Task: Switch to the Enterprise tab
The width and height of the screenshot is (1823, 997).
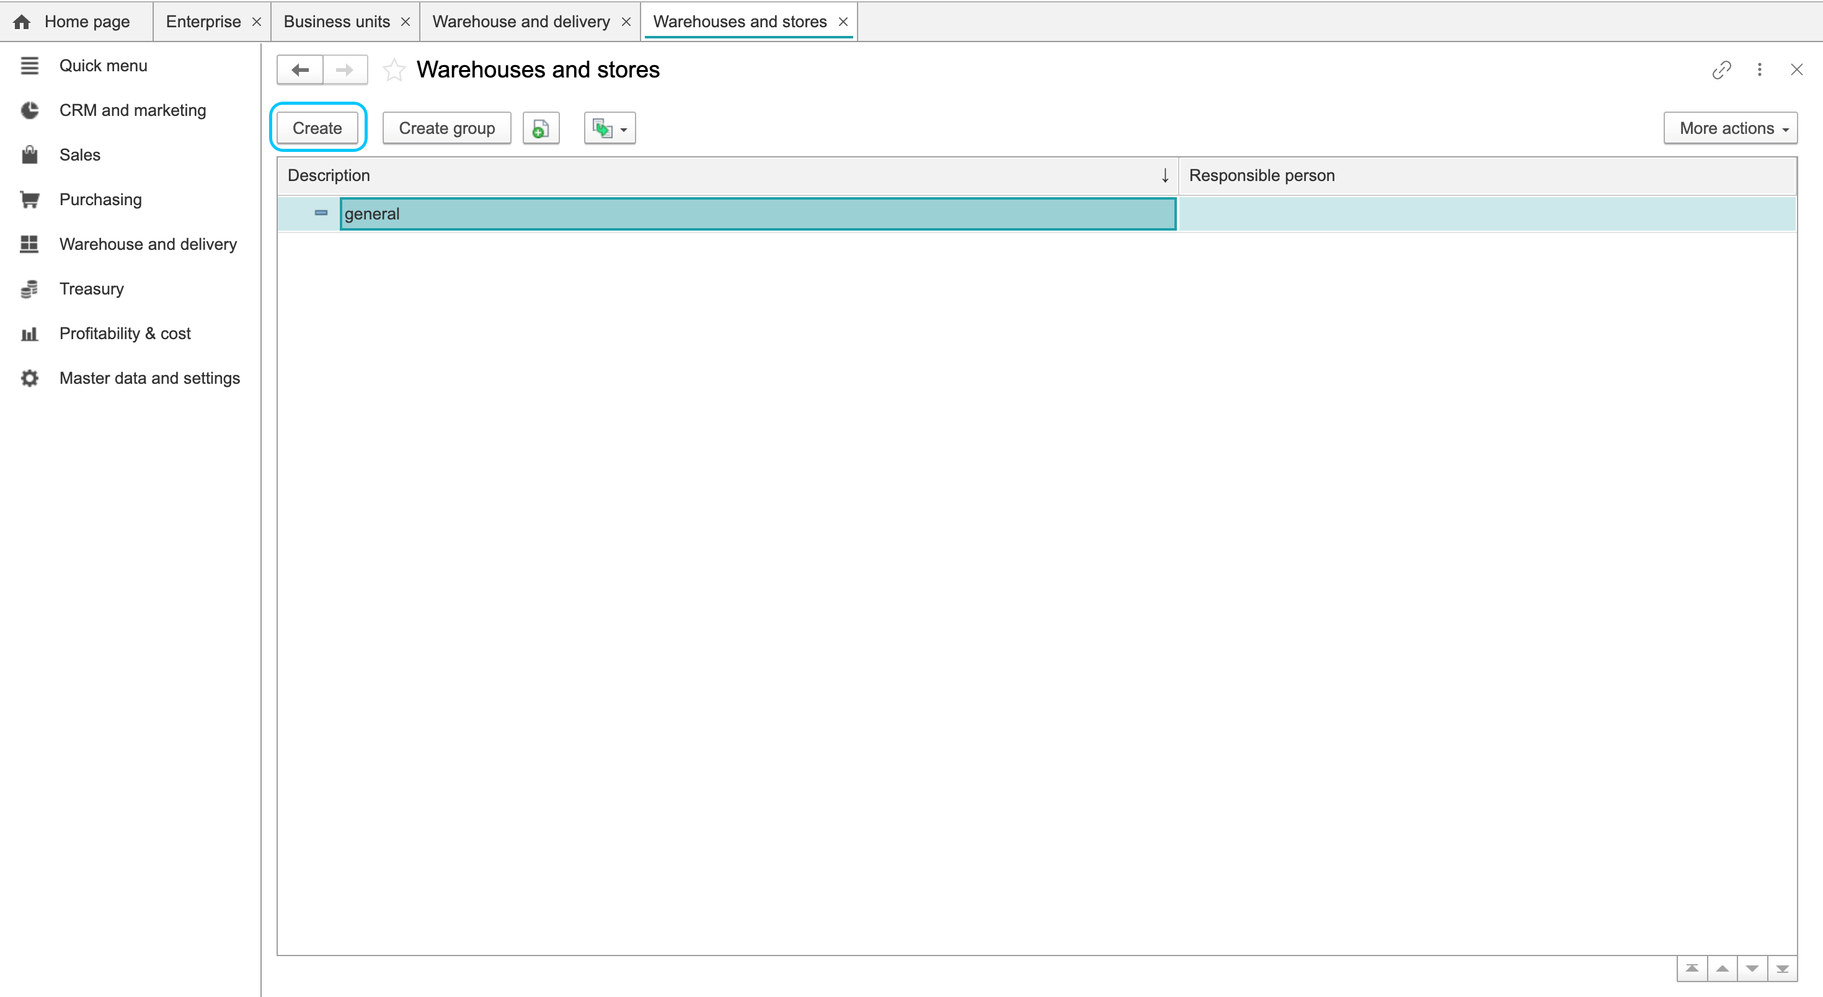Action: [203, 22]
